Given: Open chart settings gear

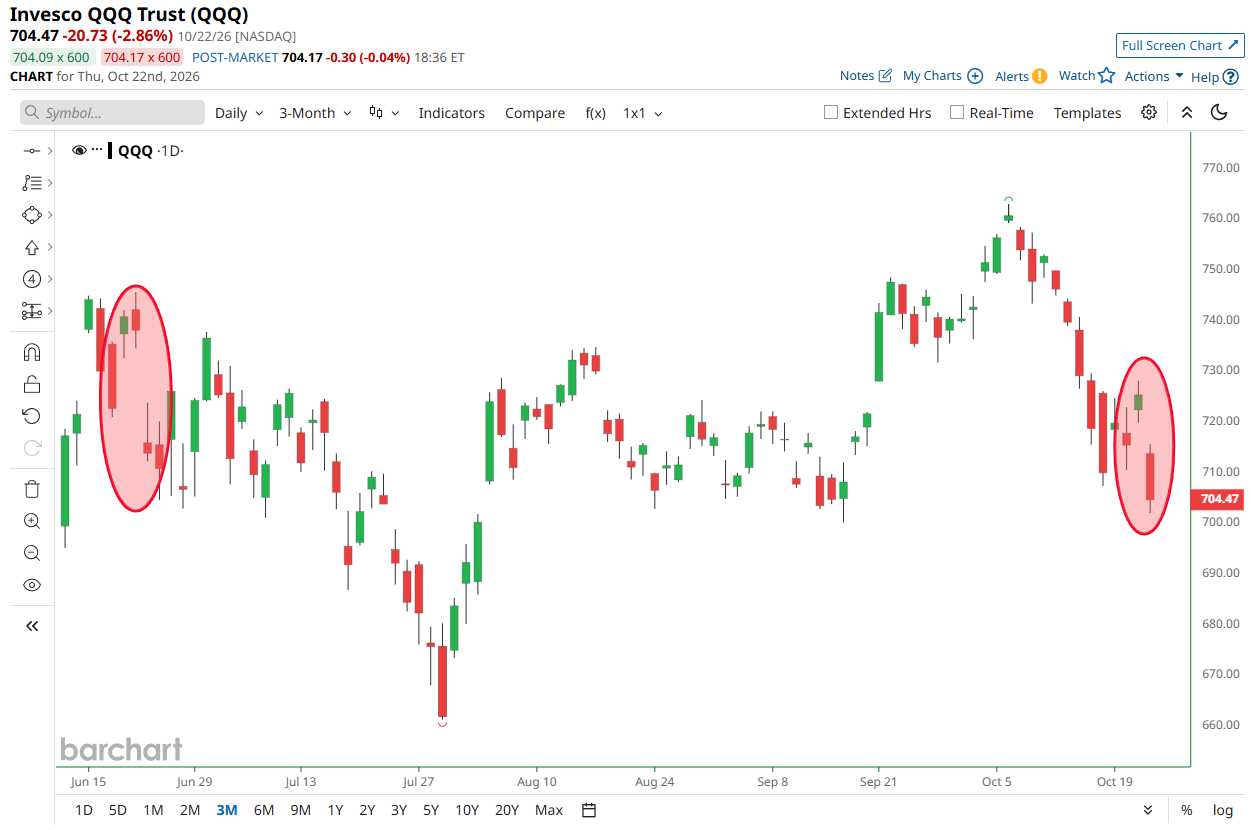Looking at the screenshot, I should click(1149, 112).
